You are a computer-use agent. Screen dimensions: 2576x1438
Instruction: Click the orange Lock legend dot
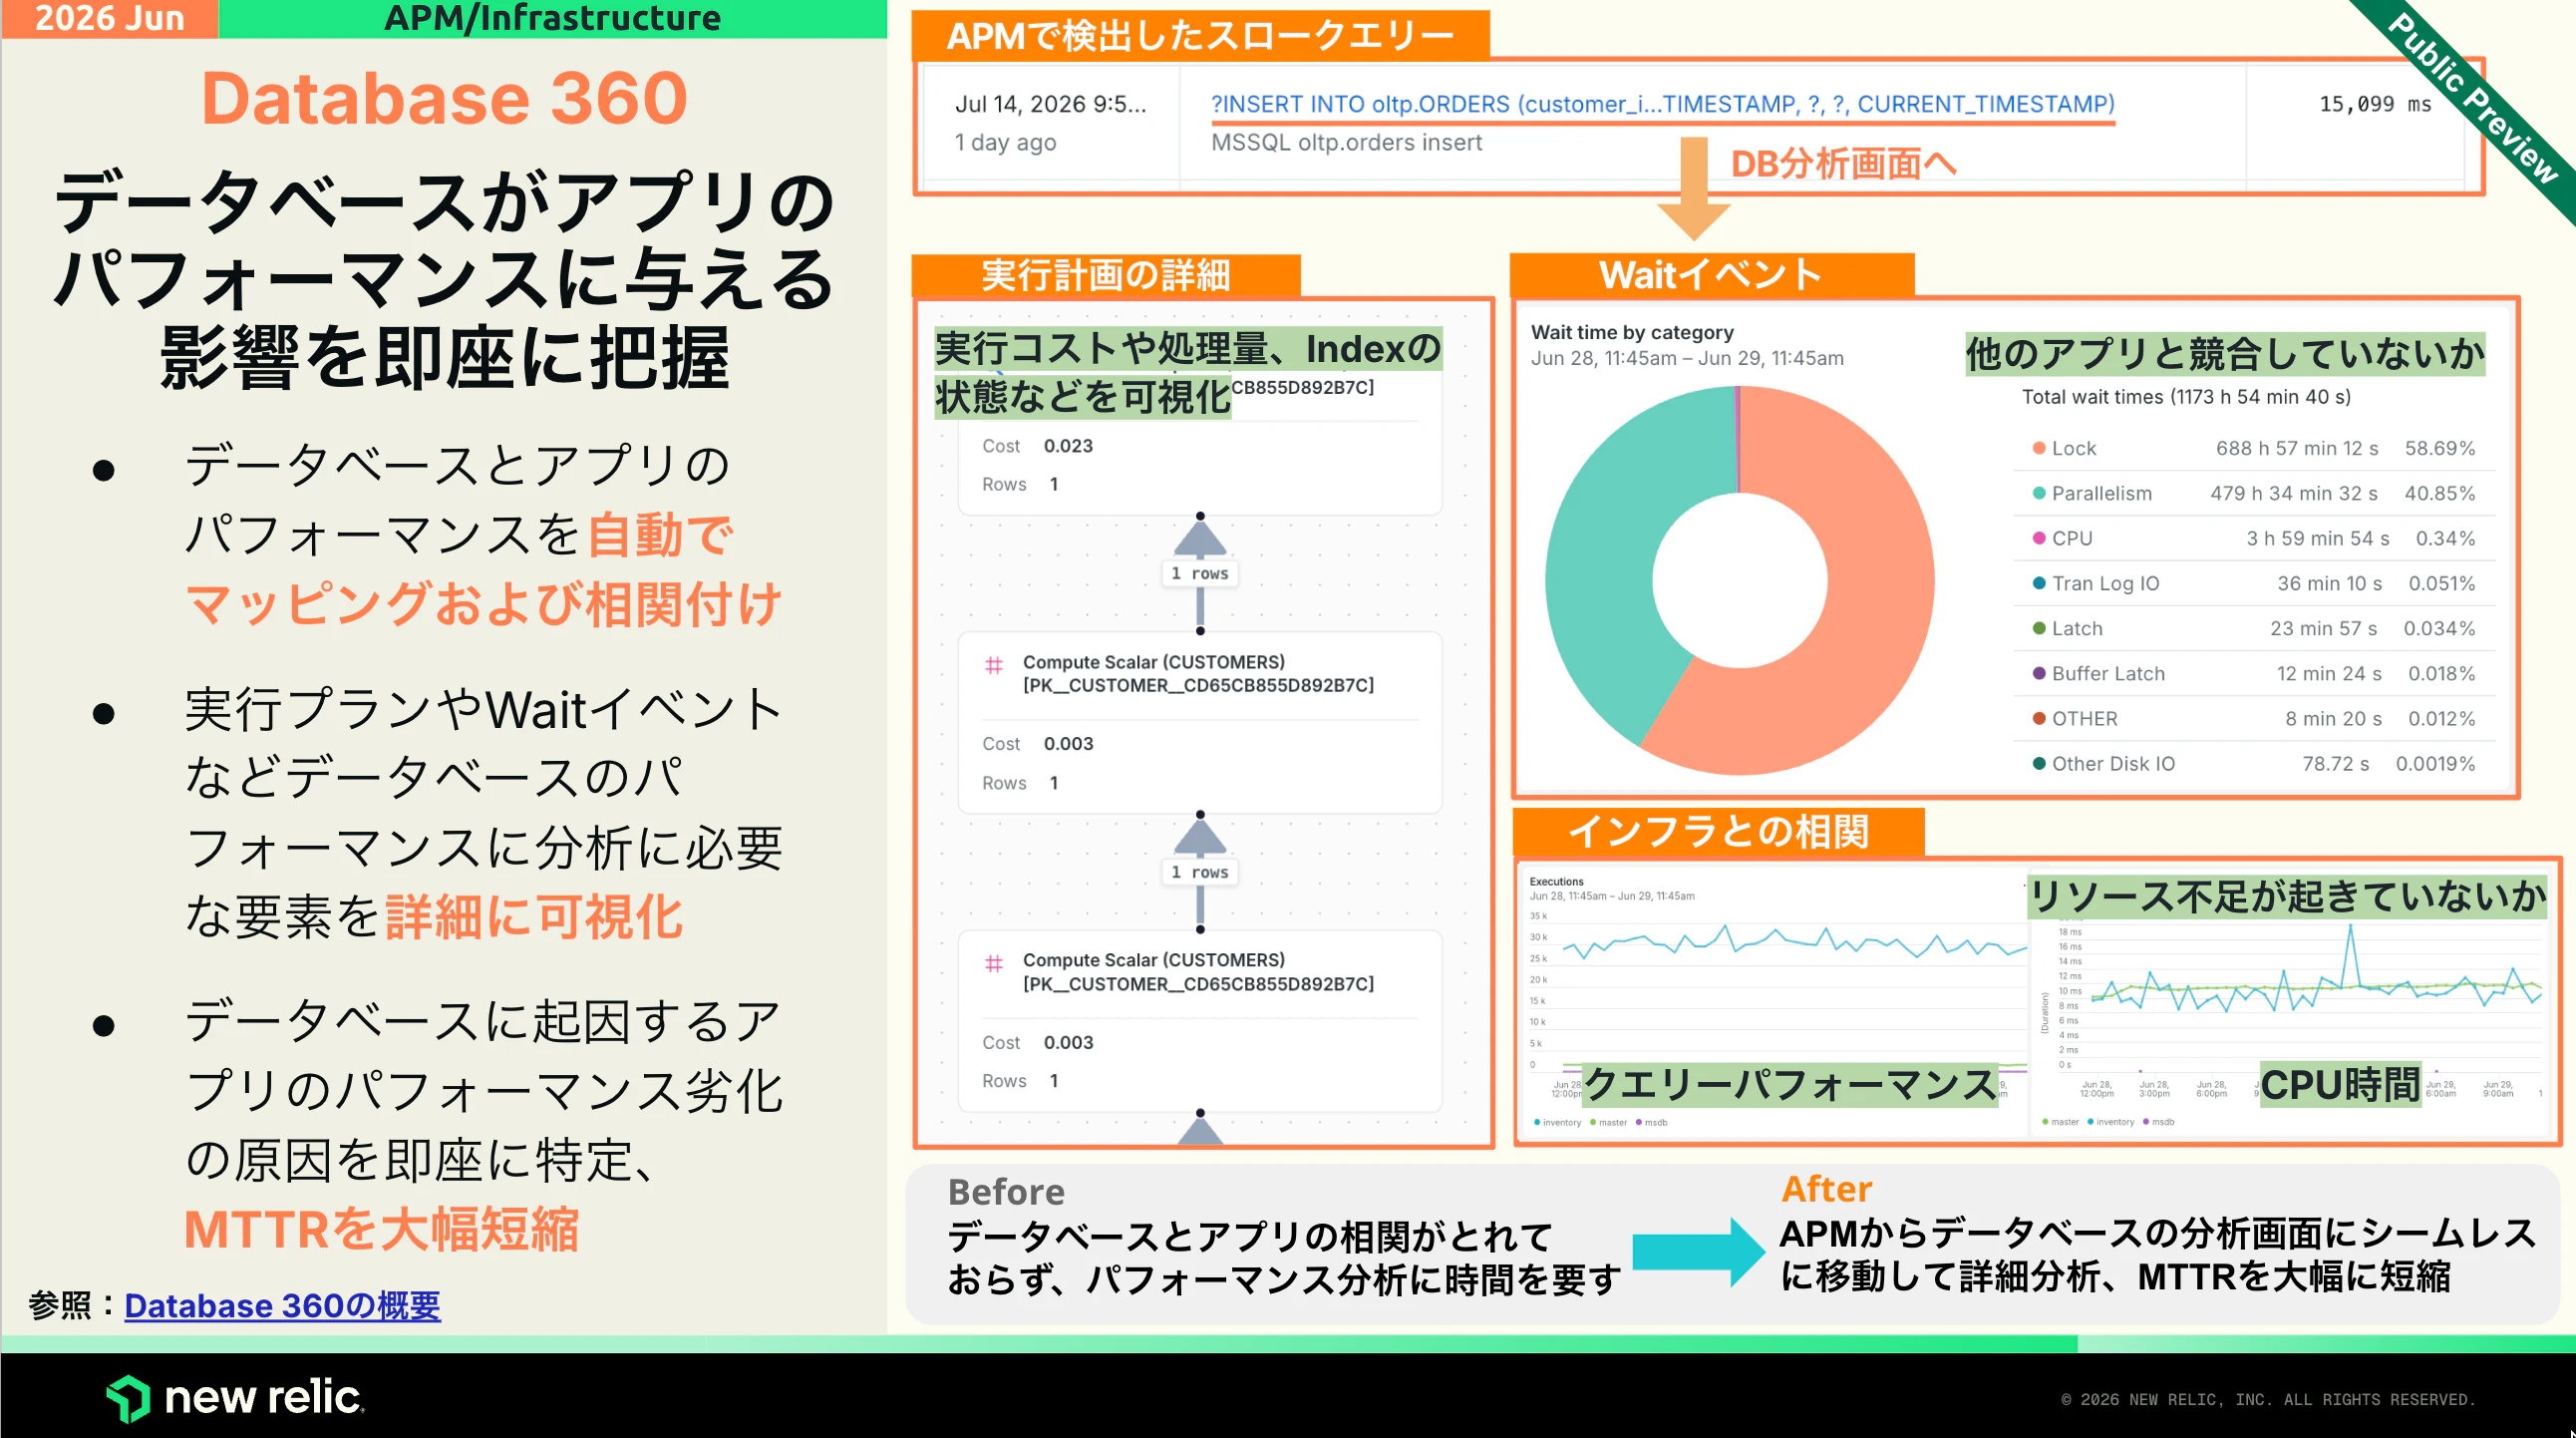(x=2039, y=448)
